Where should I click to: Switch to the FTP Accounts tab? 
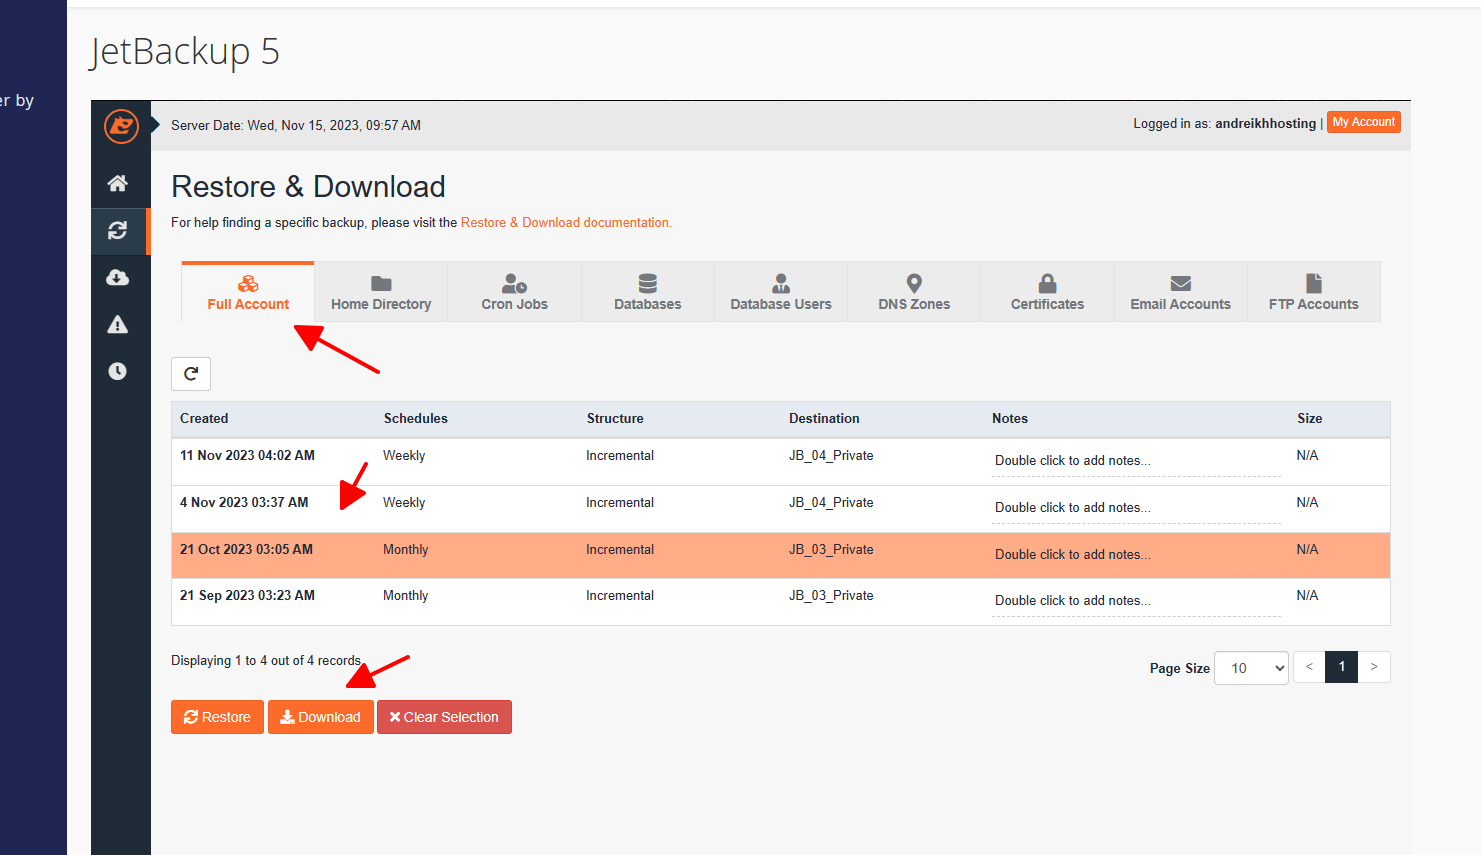click(1314, 292)
